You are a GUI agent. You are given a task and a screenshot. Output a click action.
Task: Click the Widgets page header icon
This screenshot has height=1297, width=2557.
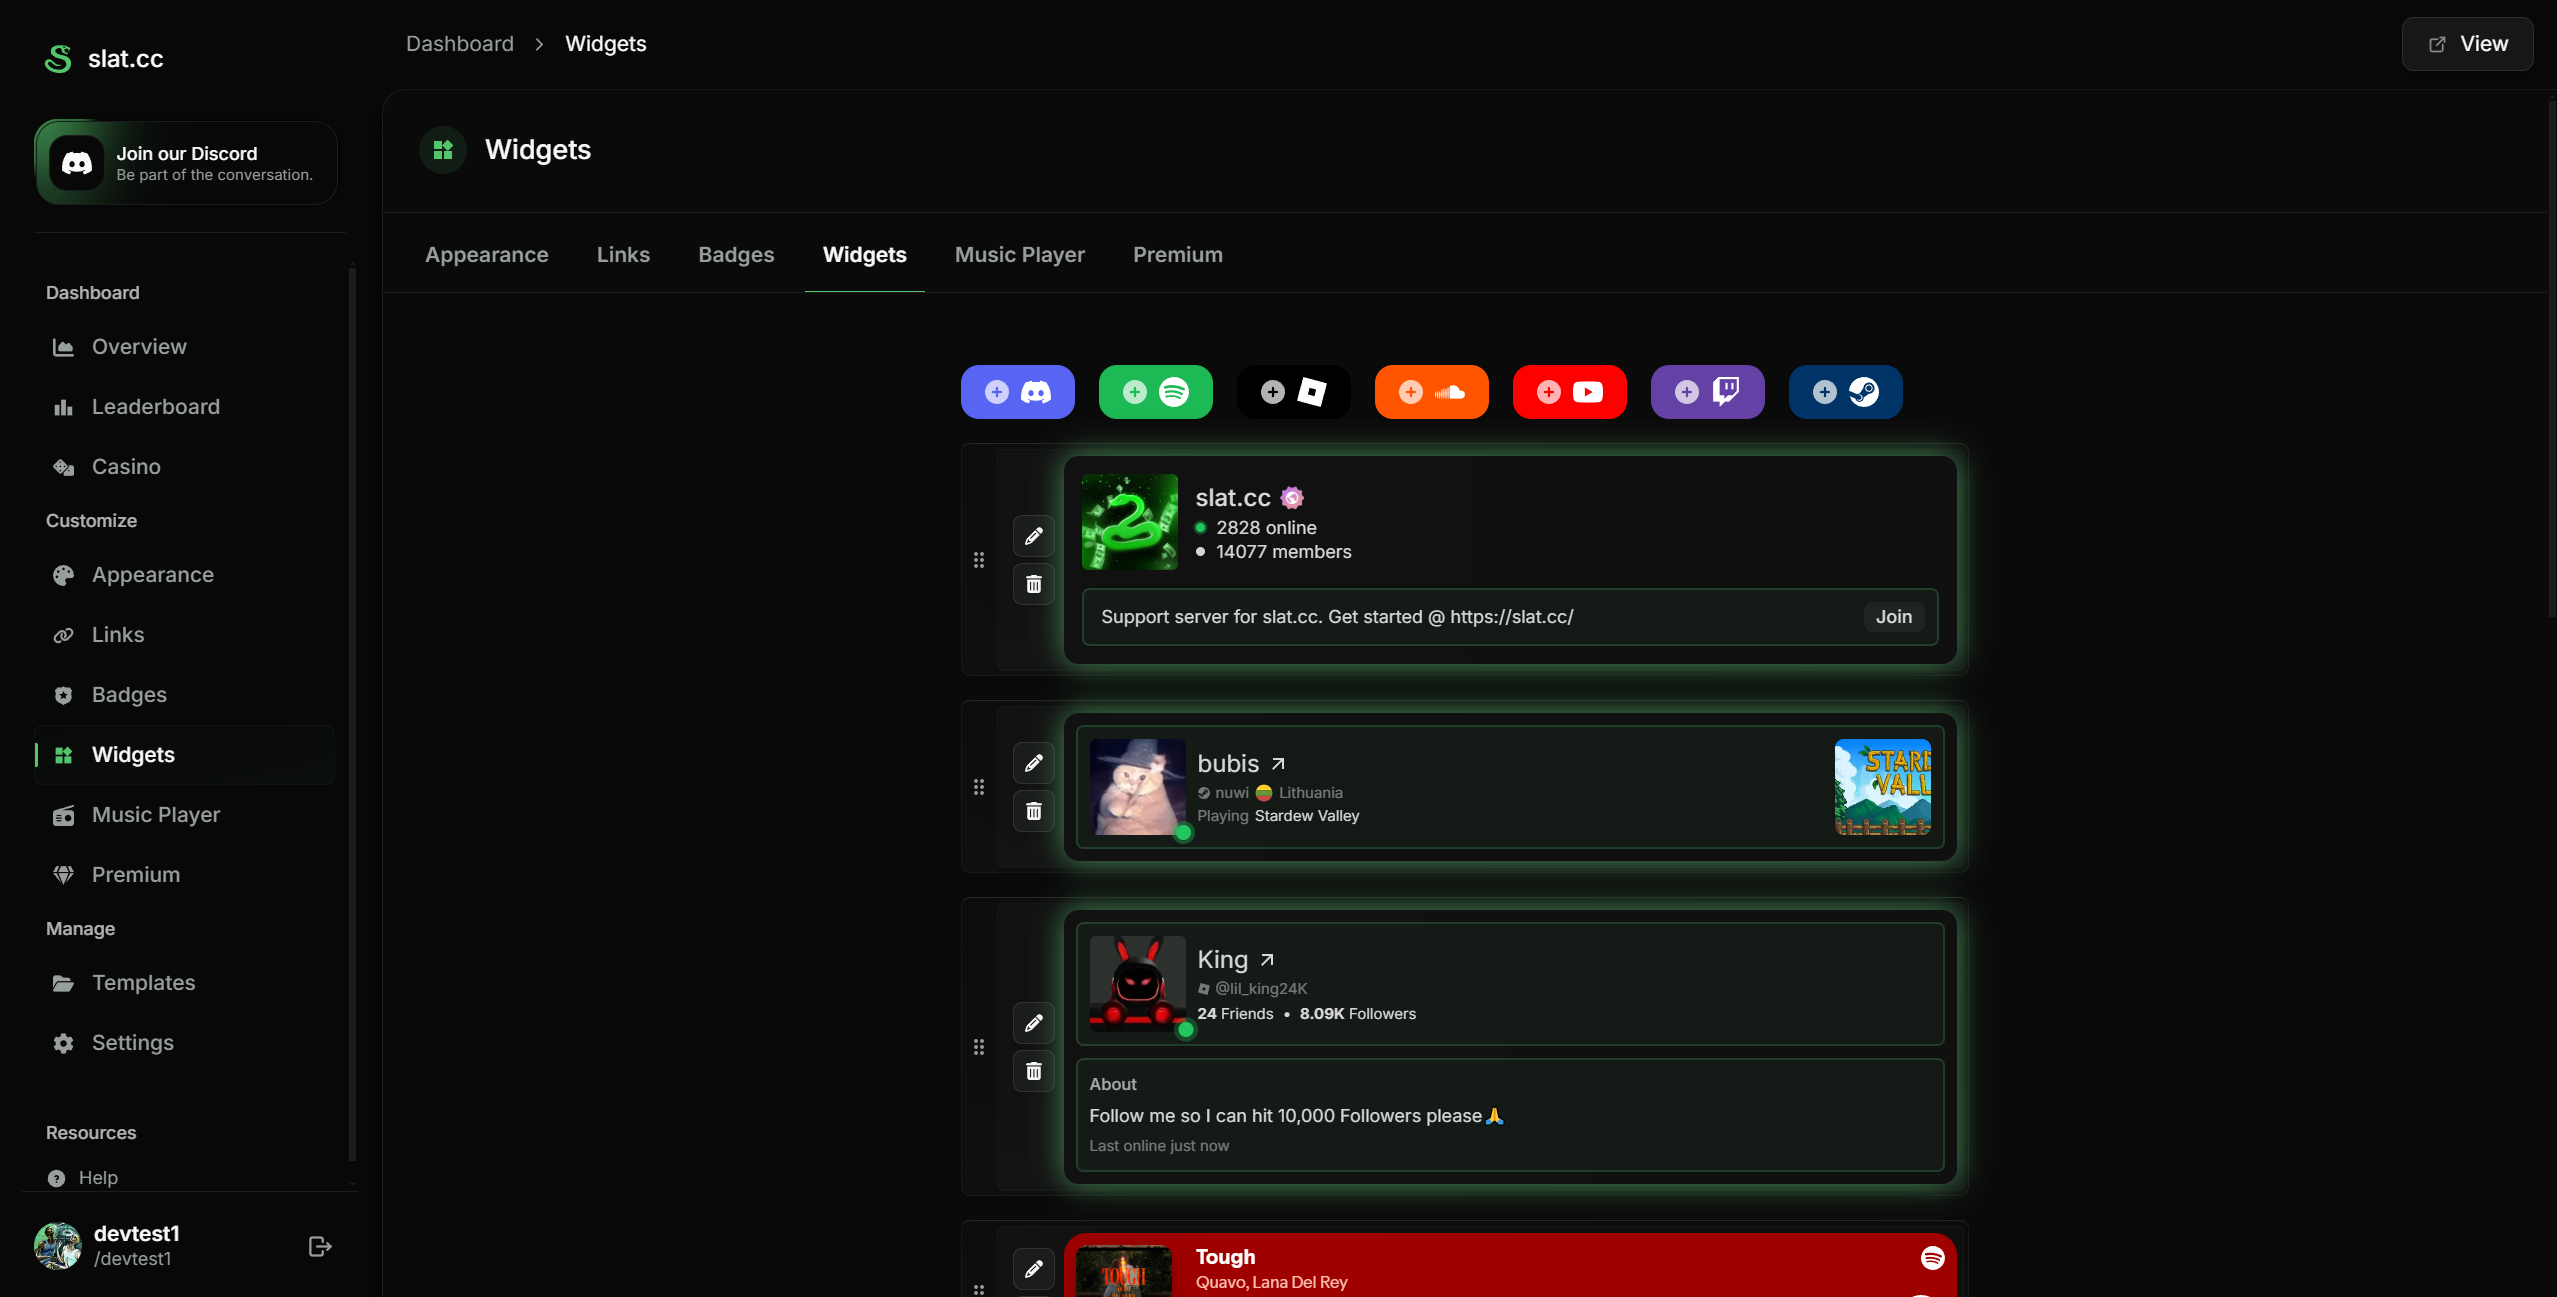(443, 150)
